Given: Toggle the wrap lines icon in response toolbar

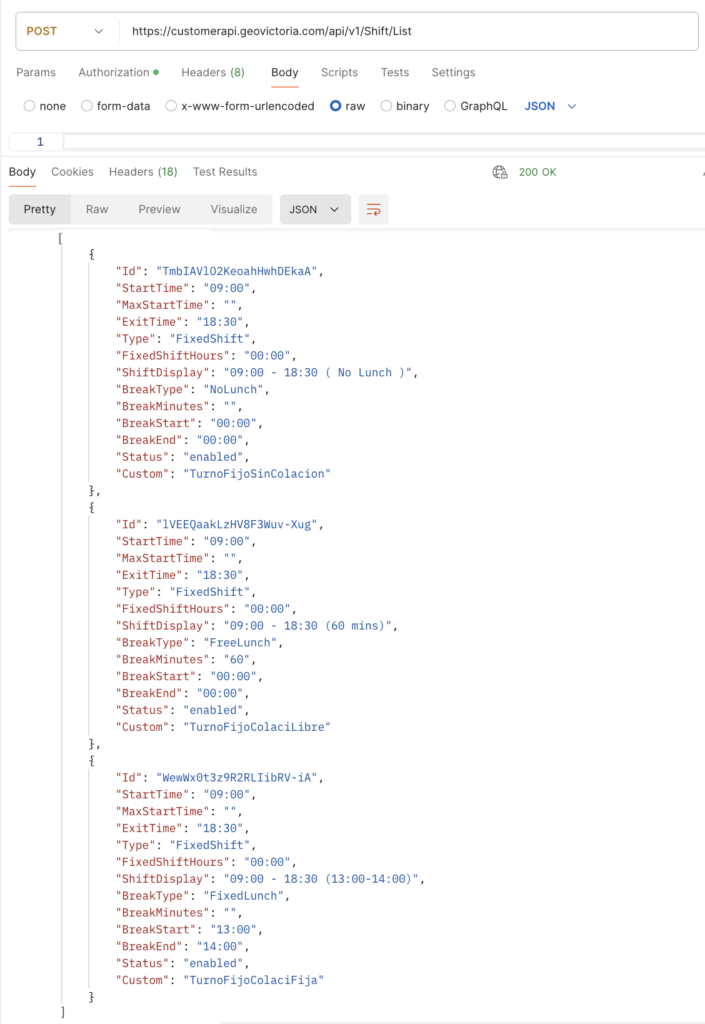Looking at the screenshot, I should tap(374, 209).
